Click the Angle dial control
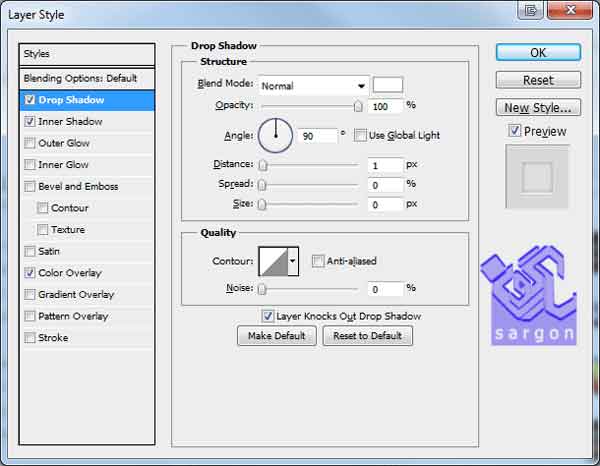The image size is (600, 466). point(276,135)
